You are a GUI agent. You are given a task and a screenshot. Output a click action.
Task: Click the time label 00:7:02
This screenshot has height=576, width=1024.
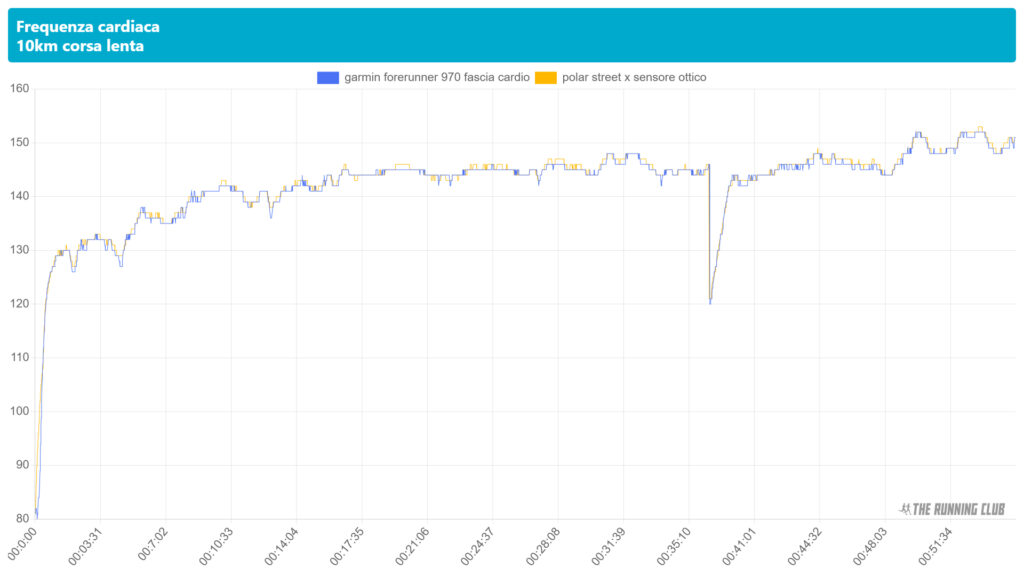153,544
